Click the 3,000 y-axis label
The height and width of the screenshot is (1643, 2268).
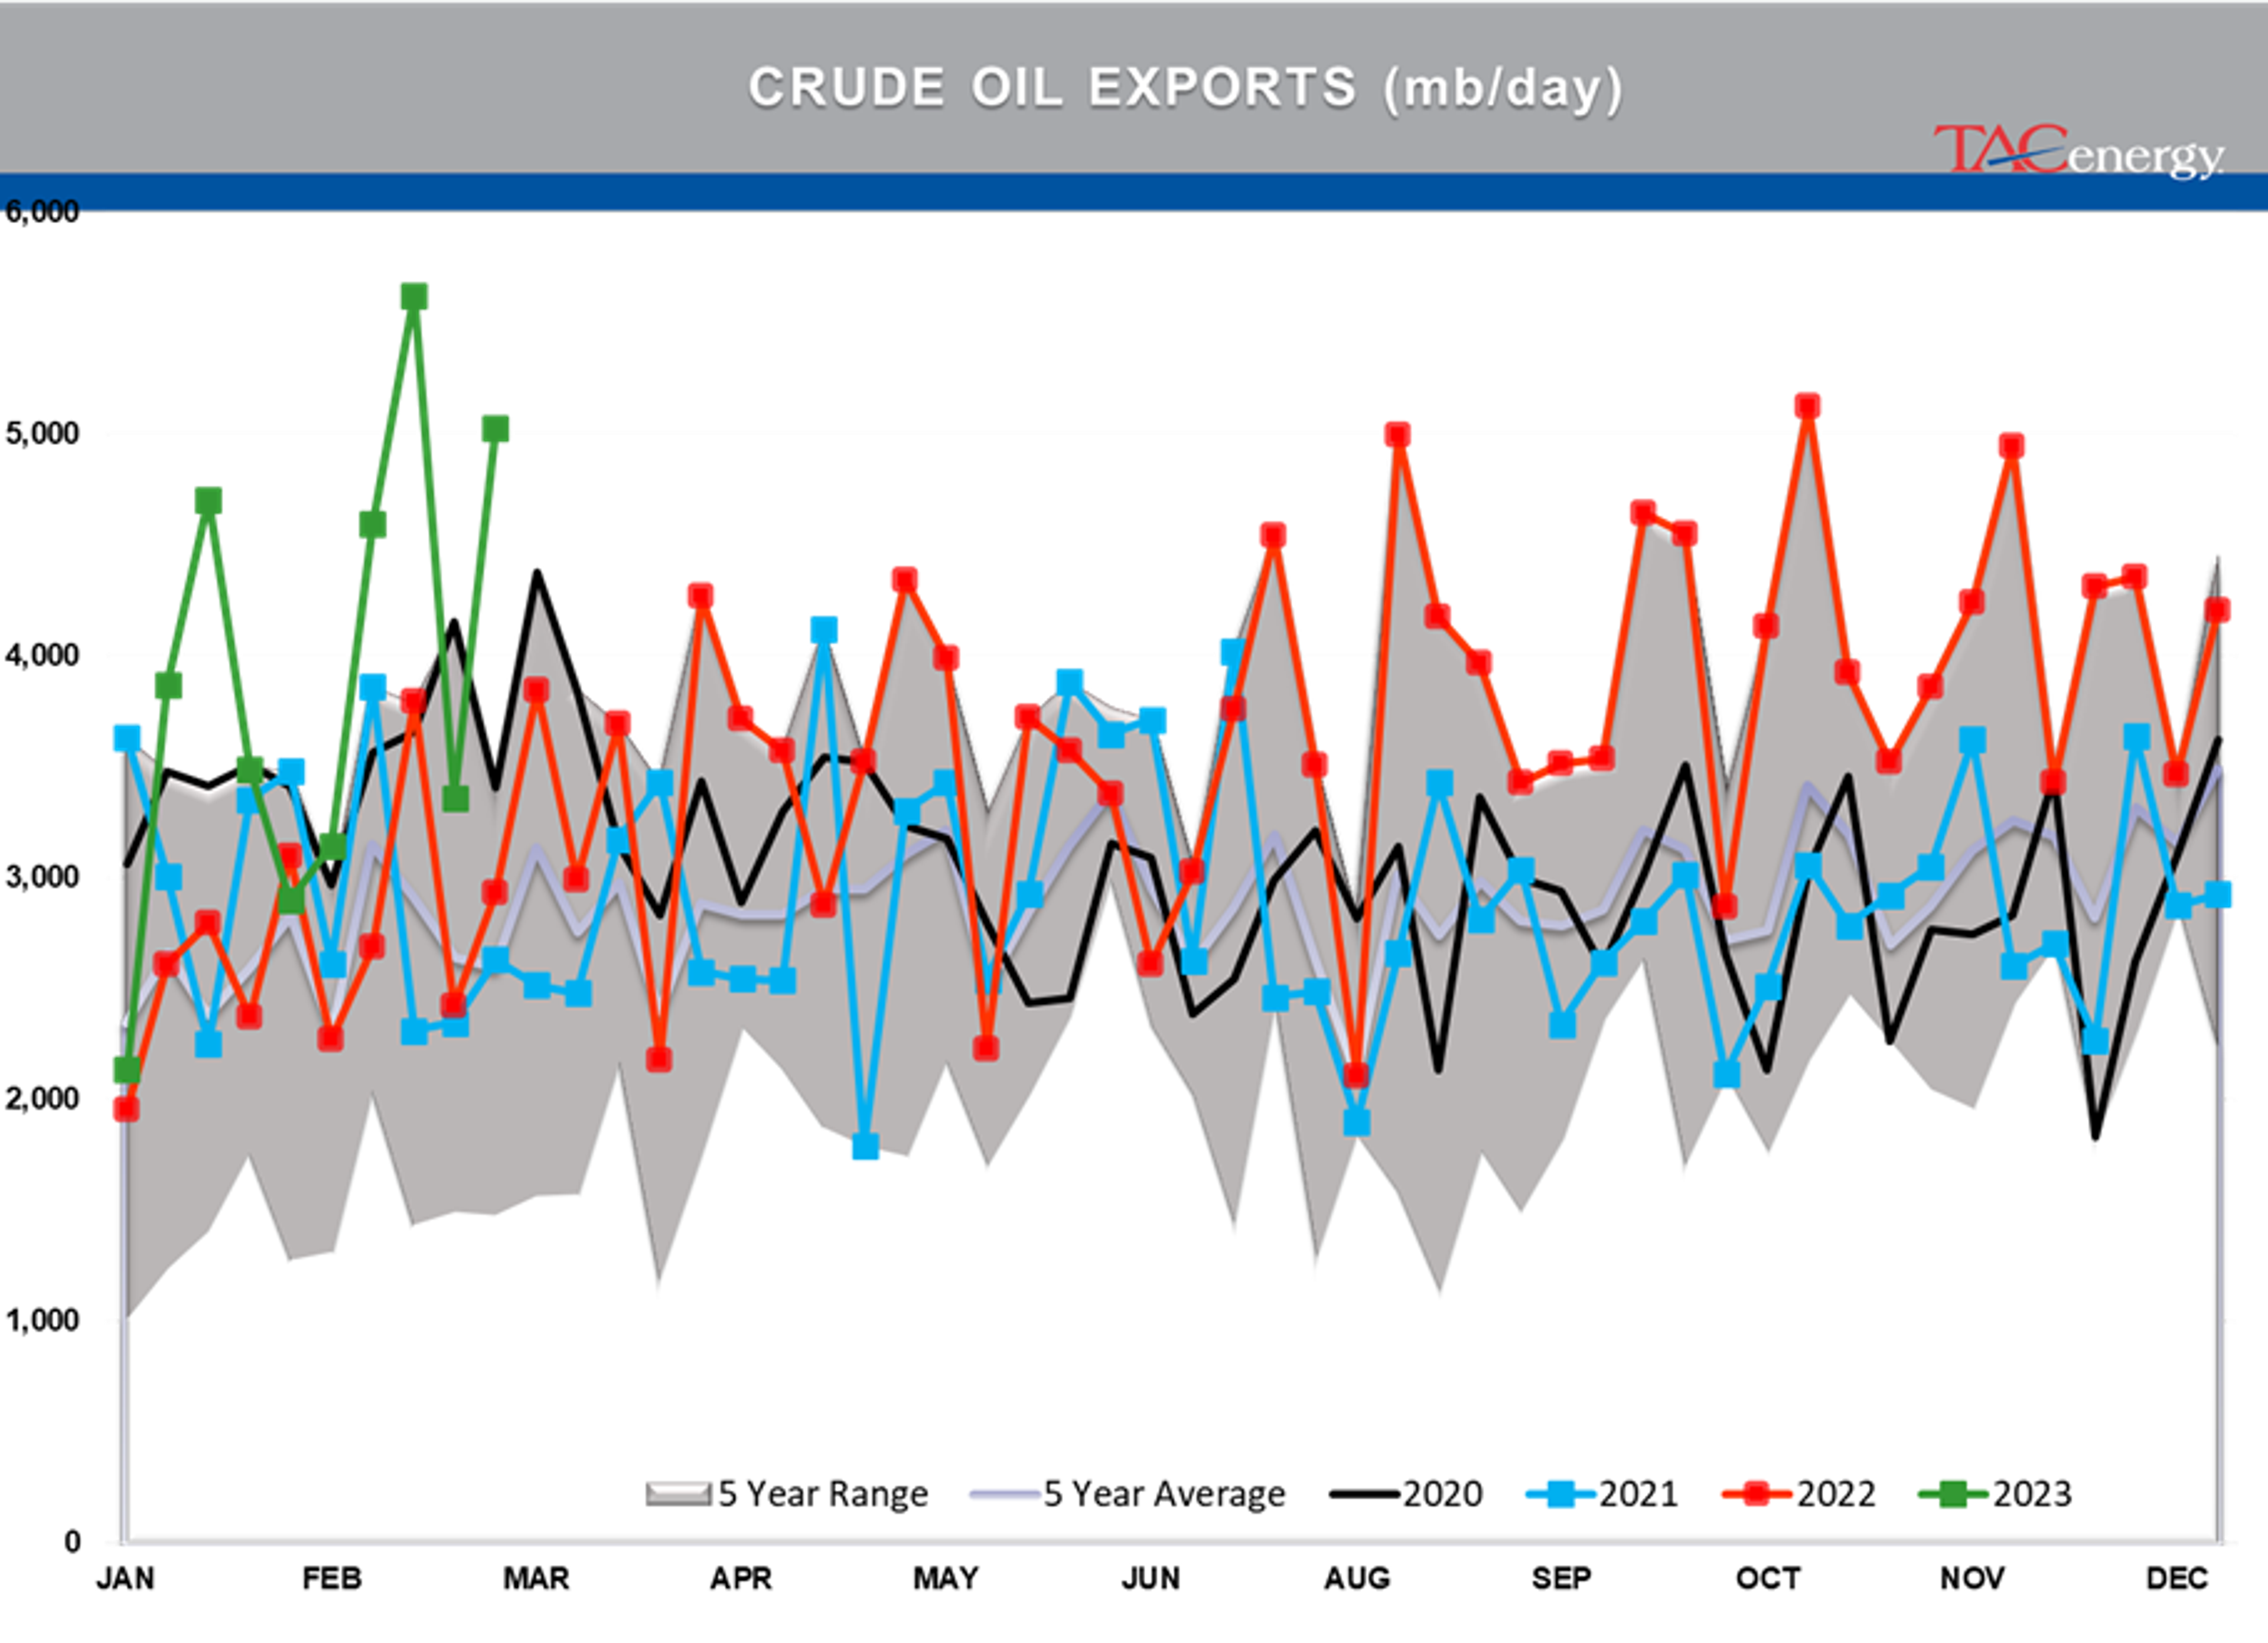tap(42, 876)
